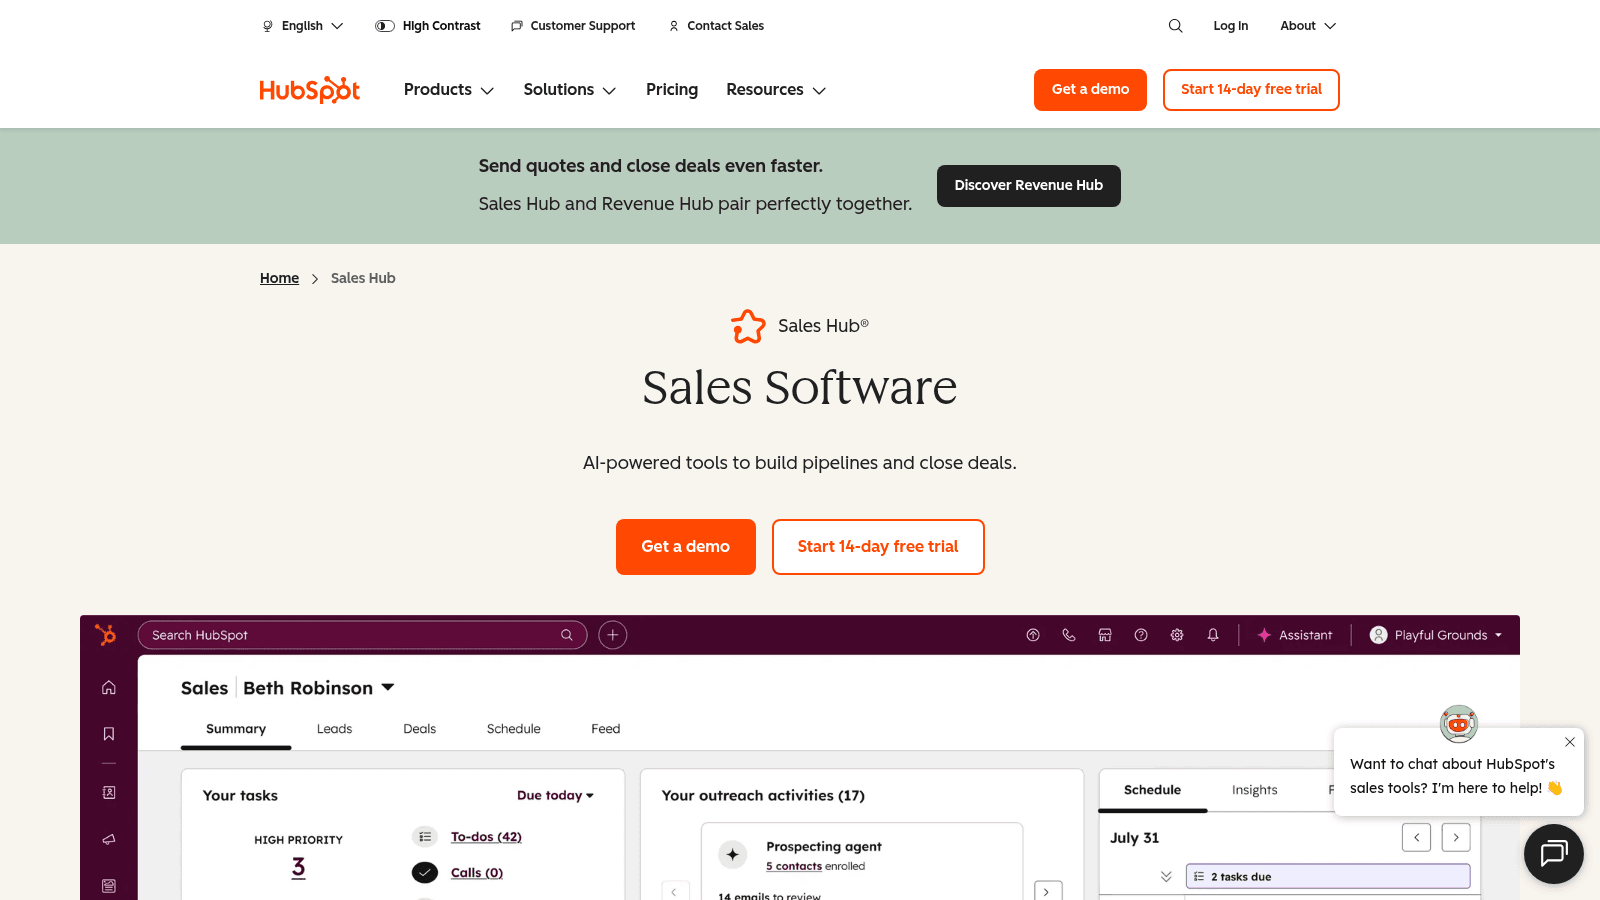This screenshot has width=1600, height=900.
Task: Open the Schedule tab next to Deals
Action: (x=514, y=729)
